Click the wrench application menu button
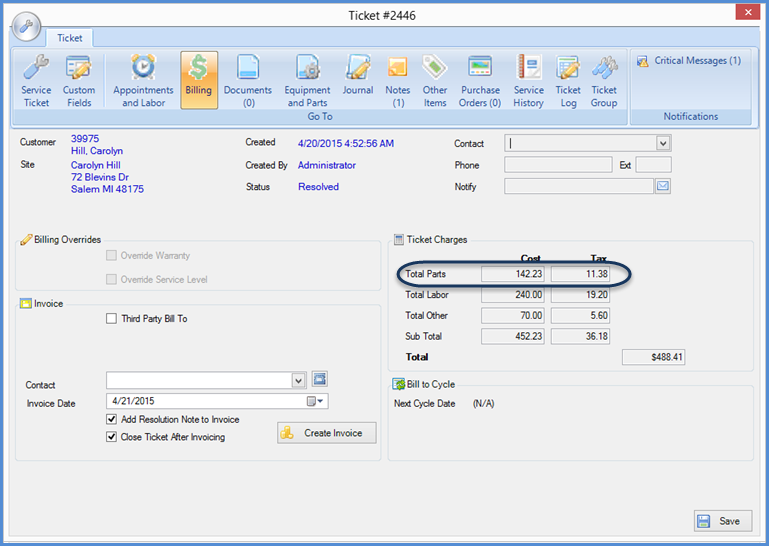 (x=26, y=26)
